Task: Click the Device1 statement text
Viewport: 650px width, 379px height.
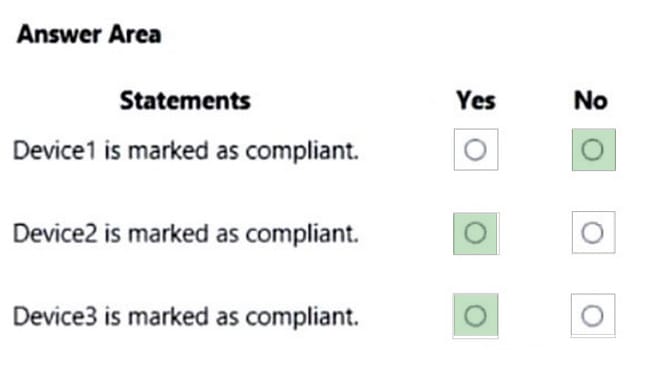Action: click(x=186, y=151)
